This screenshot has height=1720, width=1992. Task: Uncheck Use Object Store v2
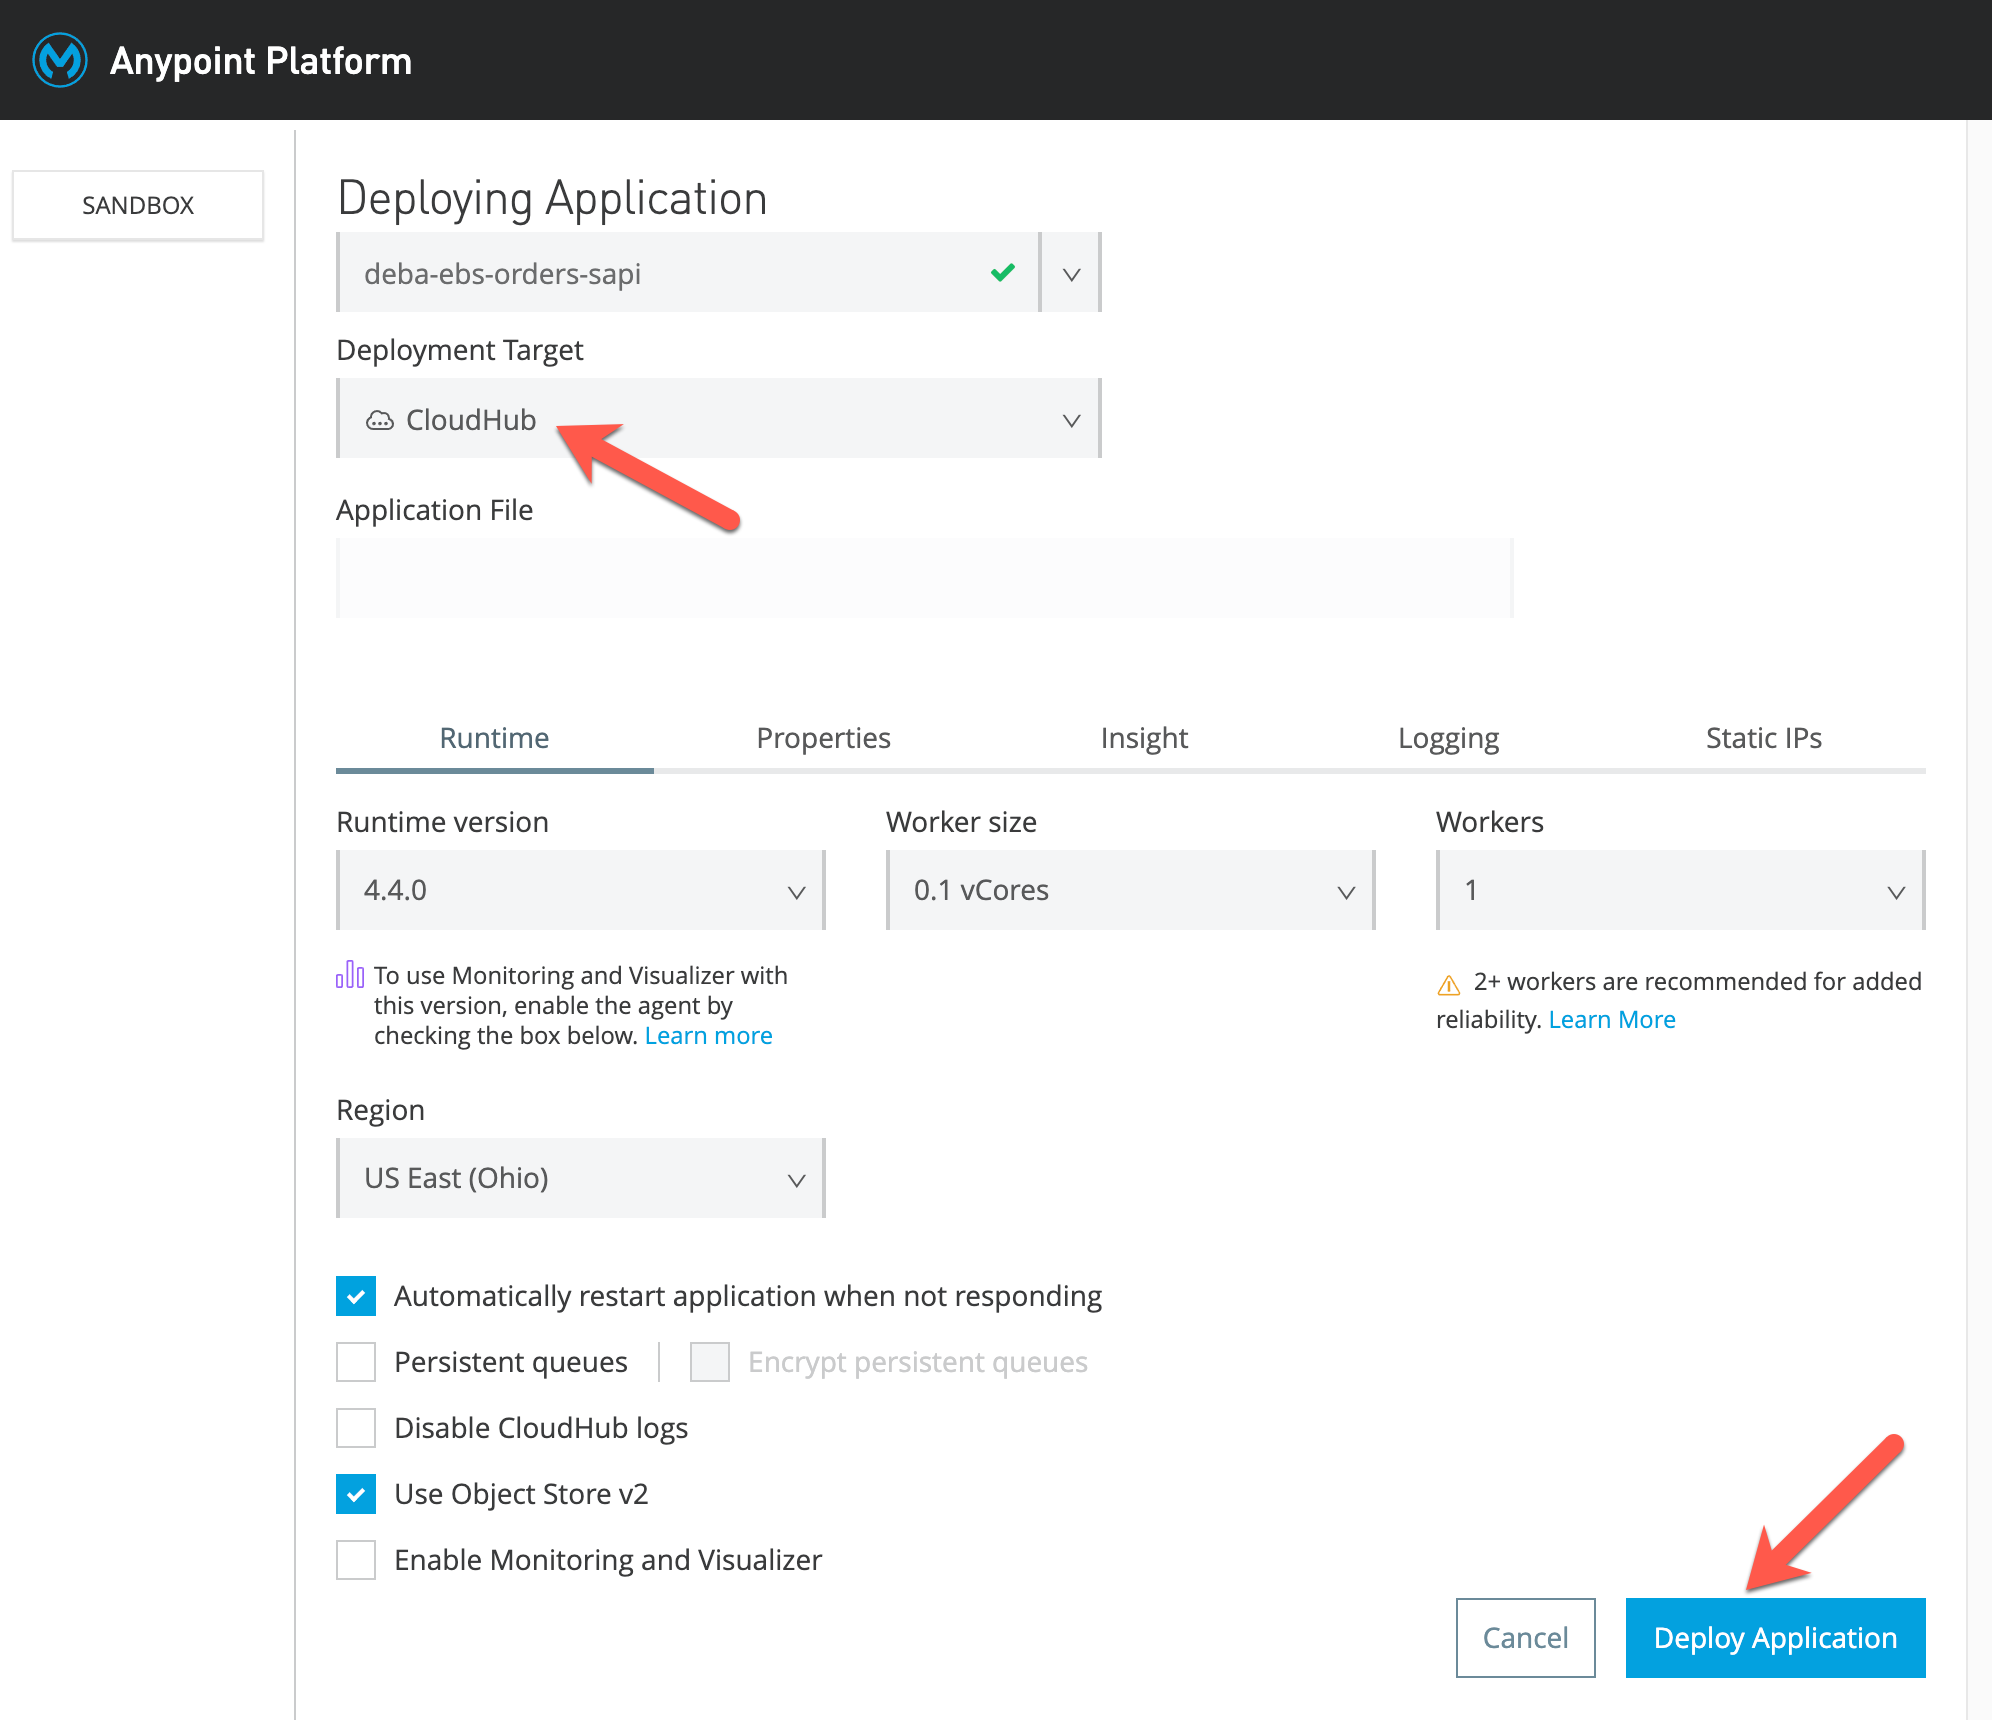click(x=356, y=1494)
